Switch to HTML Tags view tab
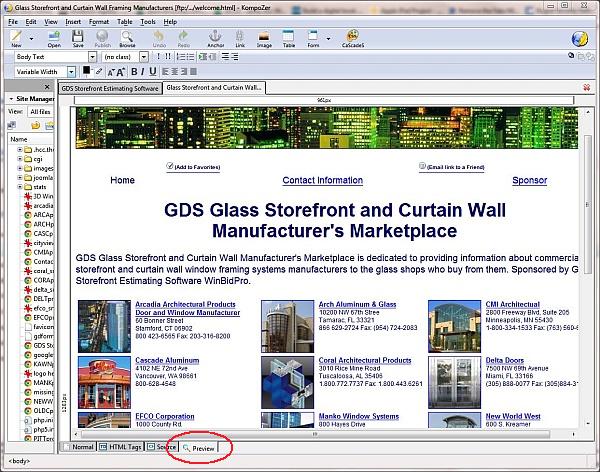Image resolution: width=600 pixels, height=472 pixels. (x=121, y=447)
